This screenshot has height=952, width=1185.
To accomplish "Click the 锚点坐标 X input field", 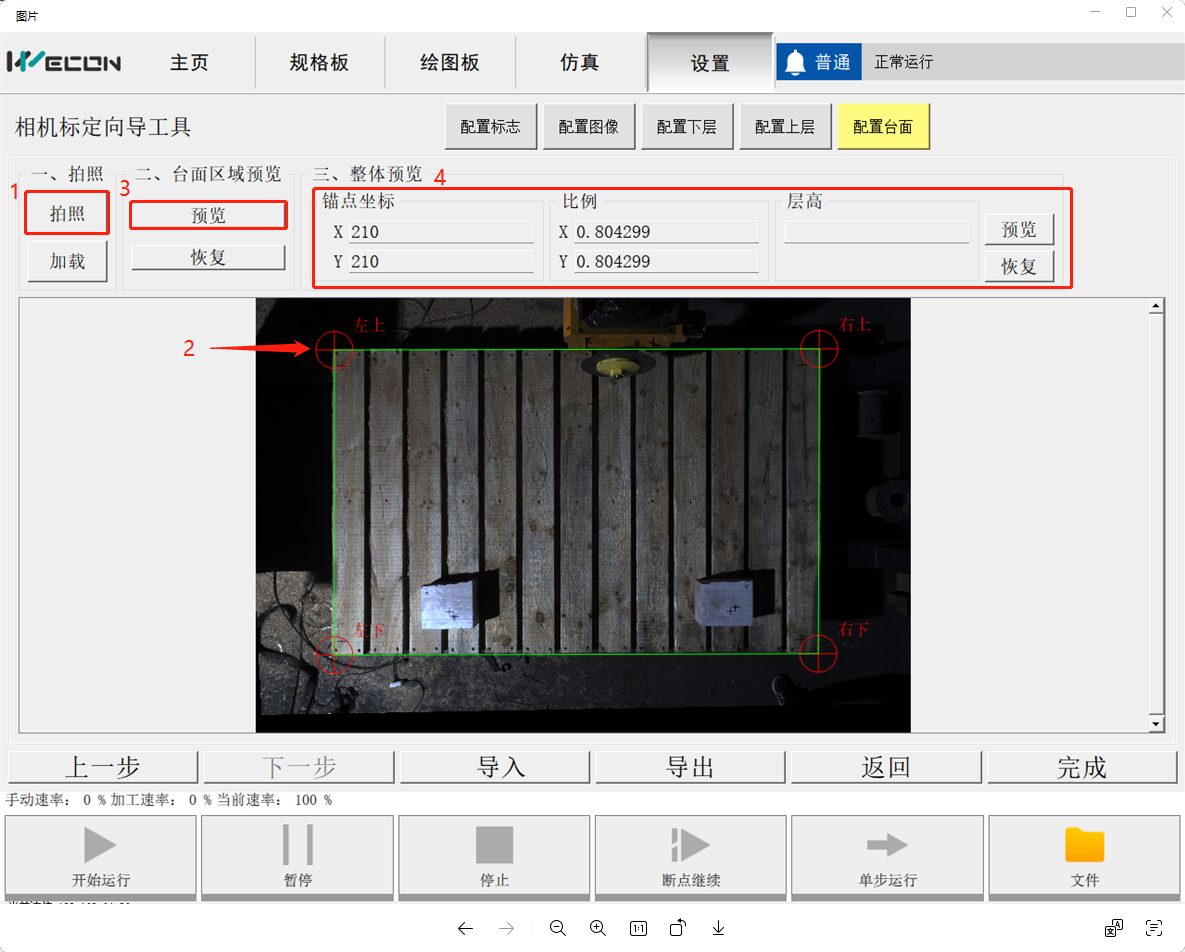I will click(x=440, y=232).
